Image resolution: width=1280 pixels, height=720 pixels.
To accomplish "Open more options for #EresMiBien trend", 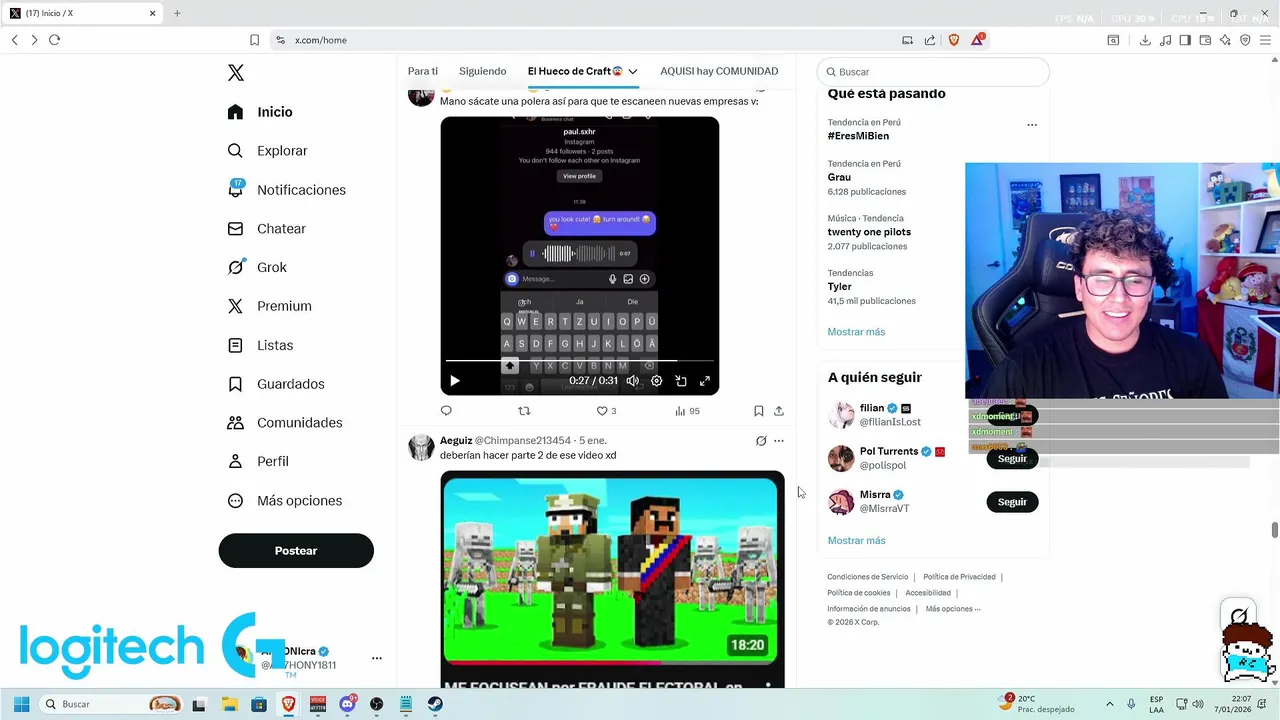I will pyautogui.click(x=1032, y=125).
